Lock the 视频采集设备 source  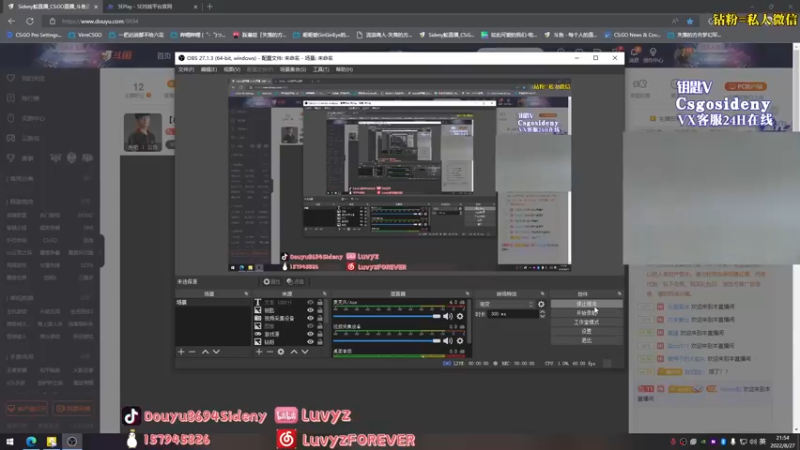pyautogui.click(x=320, y=318)
